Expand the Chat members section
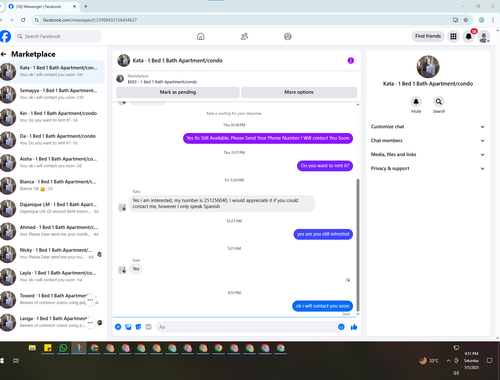 428,141
